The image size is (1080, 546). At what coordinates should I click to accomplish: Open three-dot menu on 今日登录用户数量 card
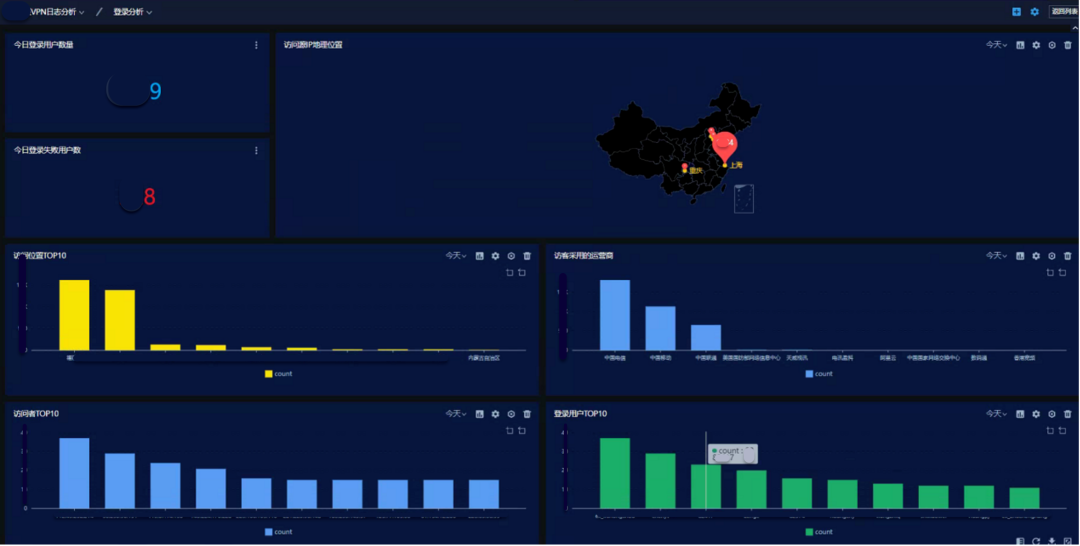point(256,45)
